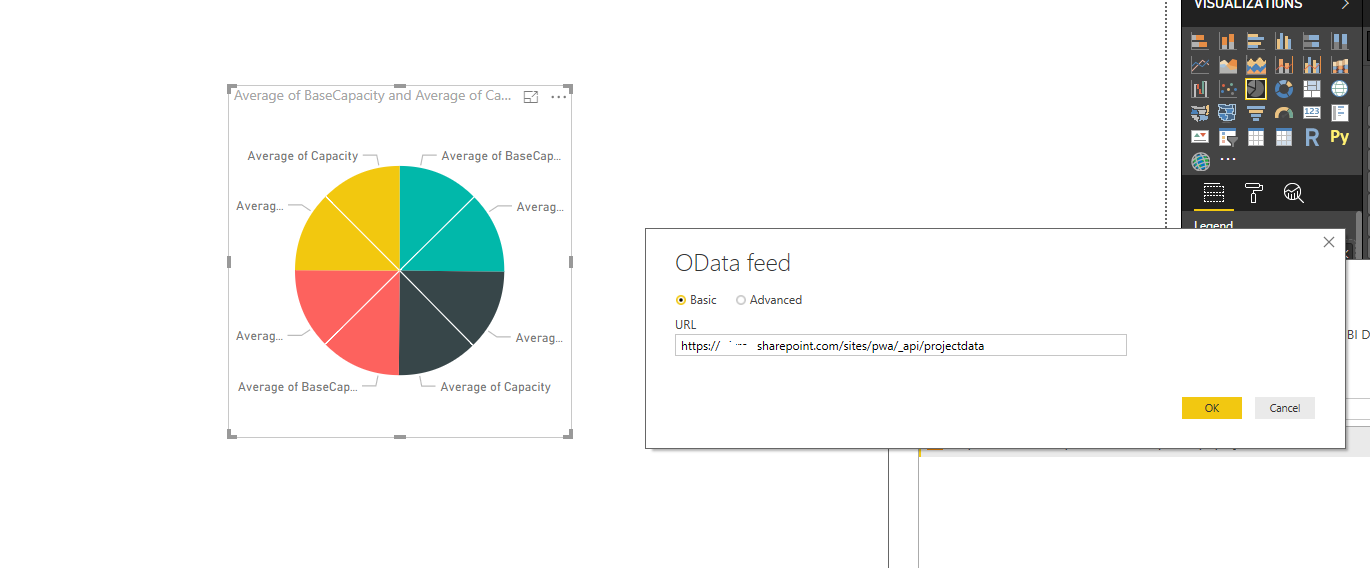Select the treemap visual

coord(1312,89)
